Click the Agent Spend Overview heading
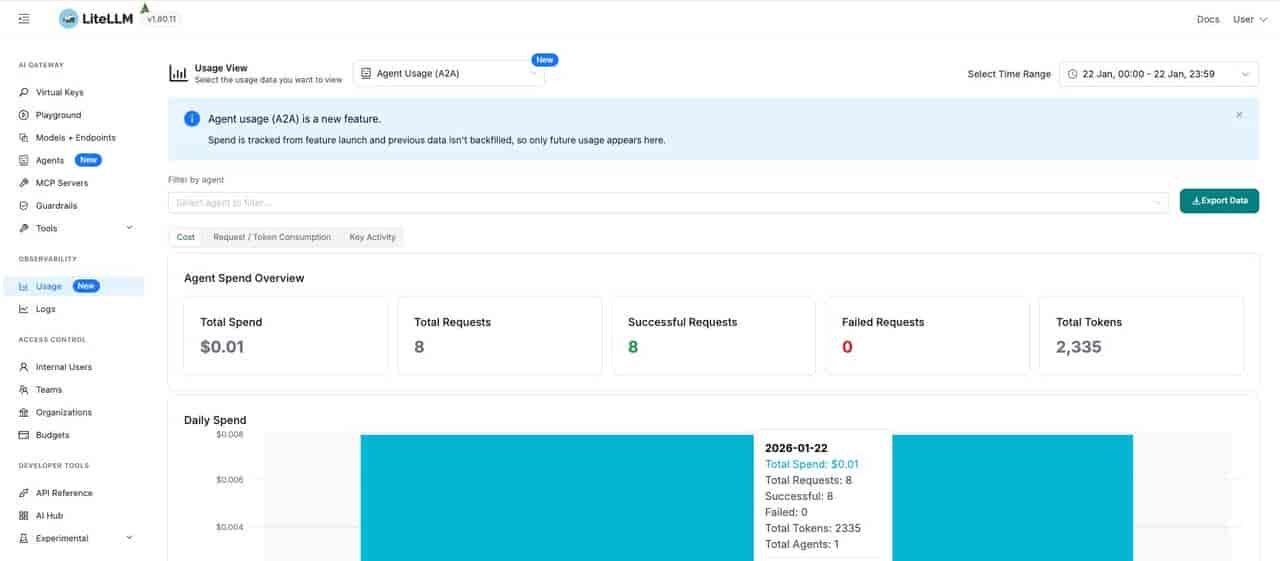The height and width of the screenshot is (561, 1280). point(244,278)
